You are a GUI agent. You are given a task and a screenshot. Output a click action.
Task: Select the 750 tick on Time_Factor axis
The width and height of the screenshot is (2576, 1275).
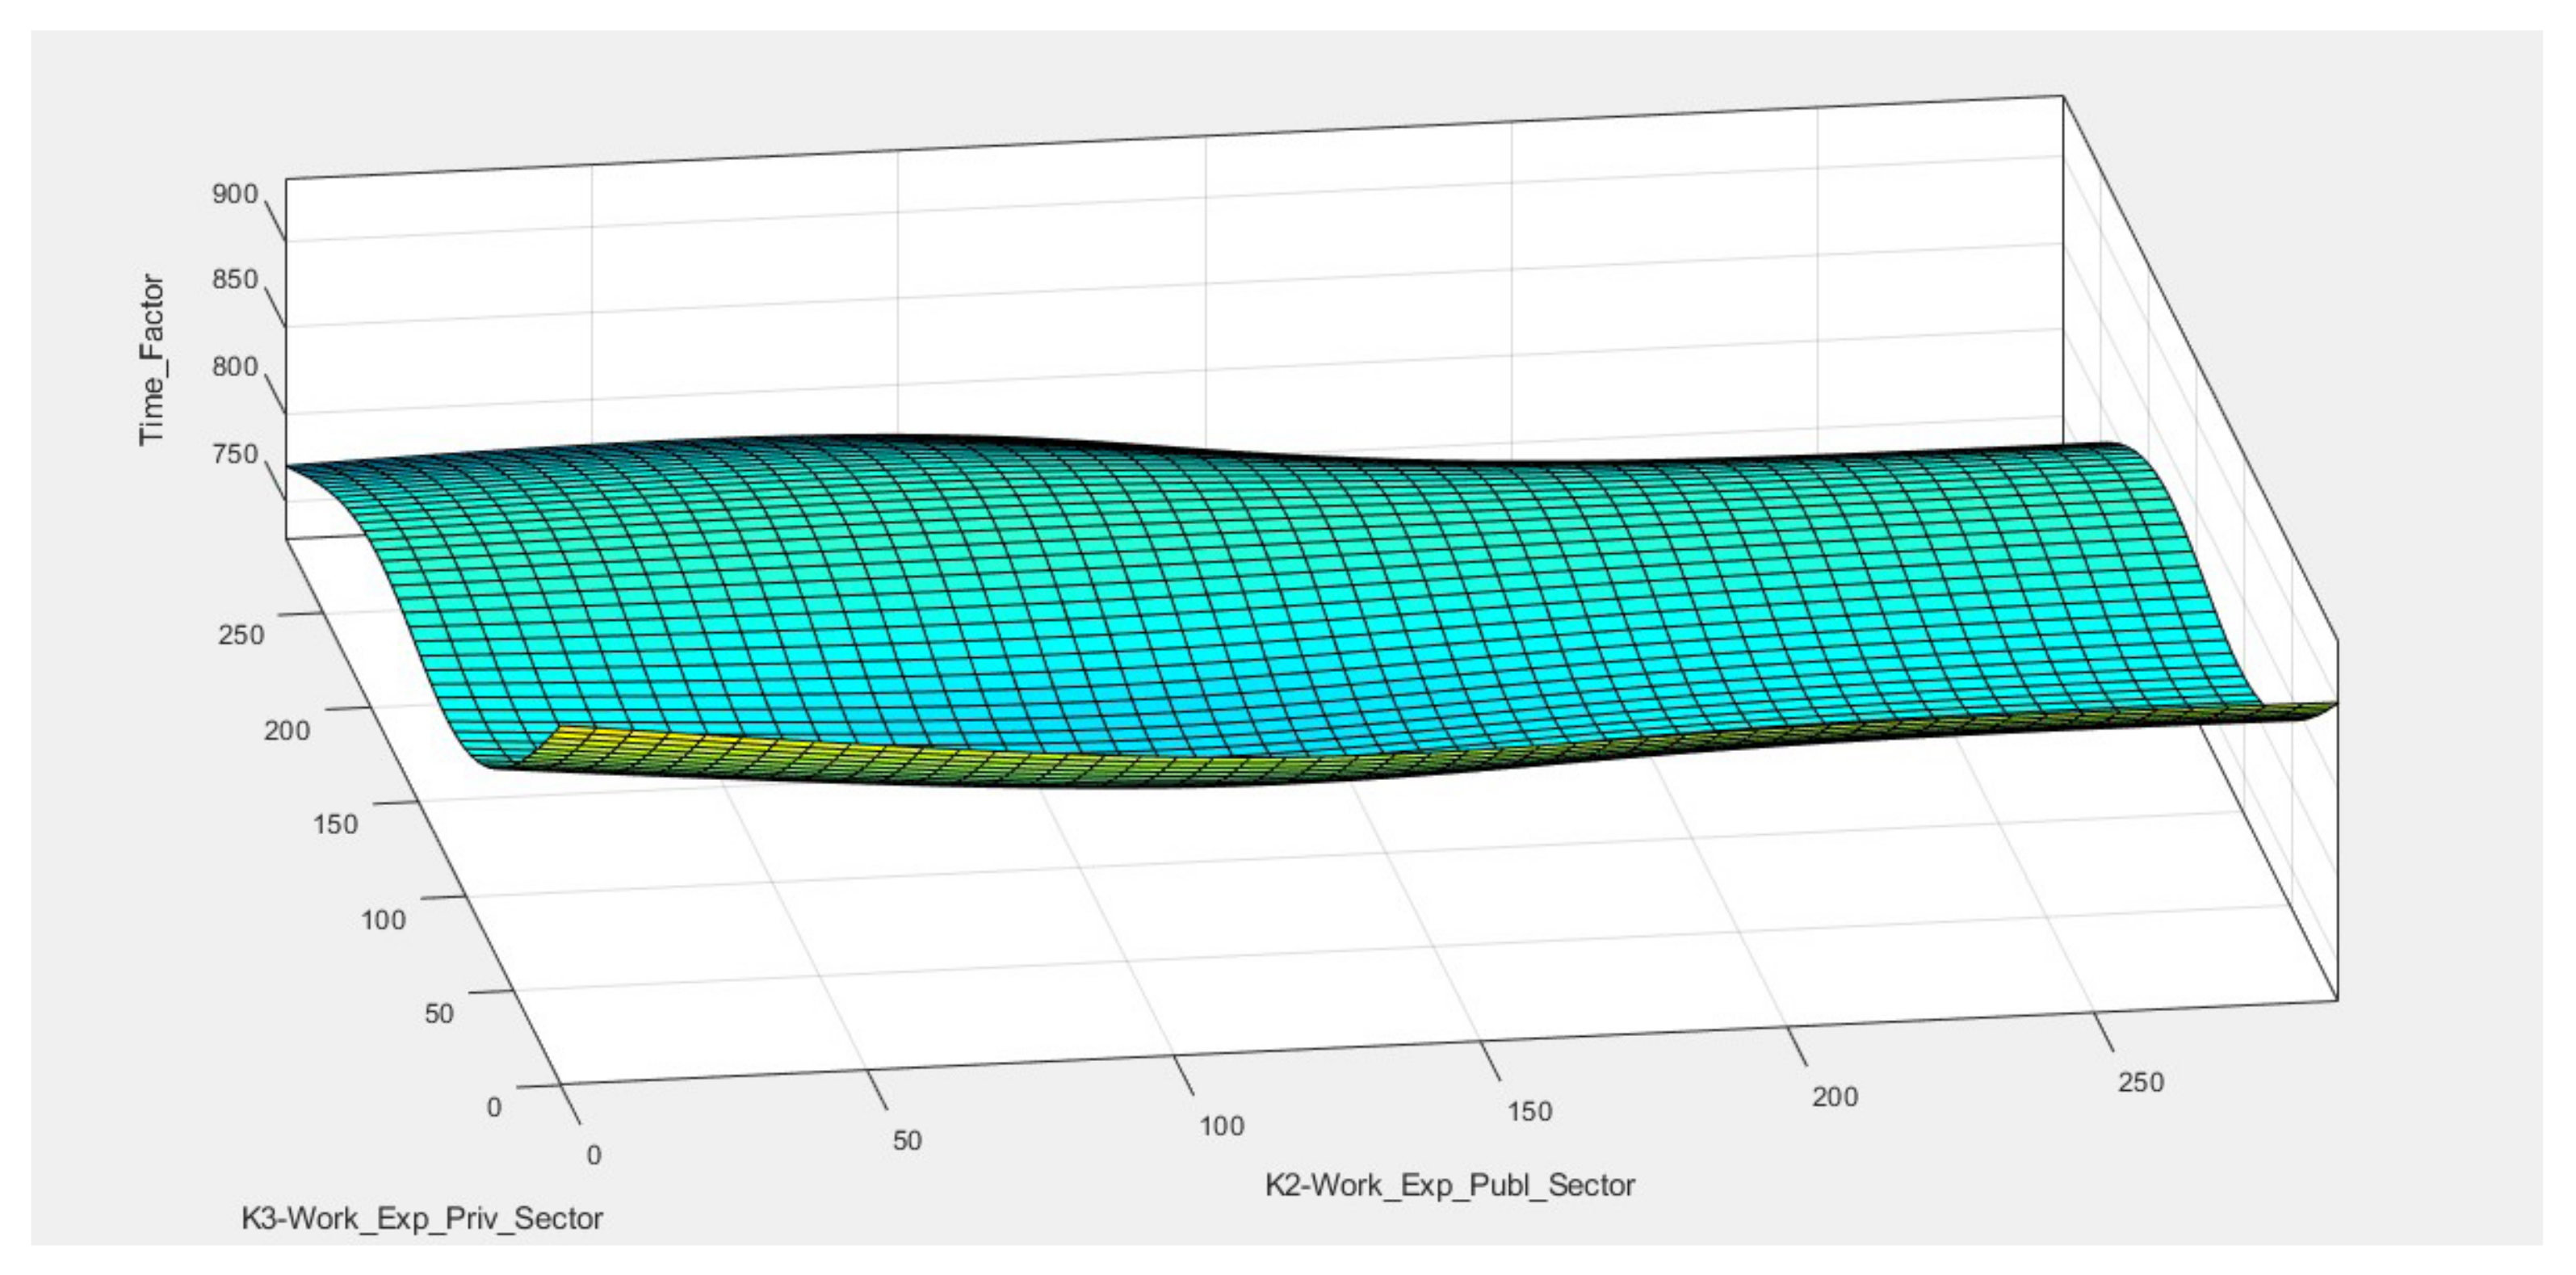235,454
